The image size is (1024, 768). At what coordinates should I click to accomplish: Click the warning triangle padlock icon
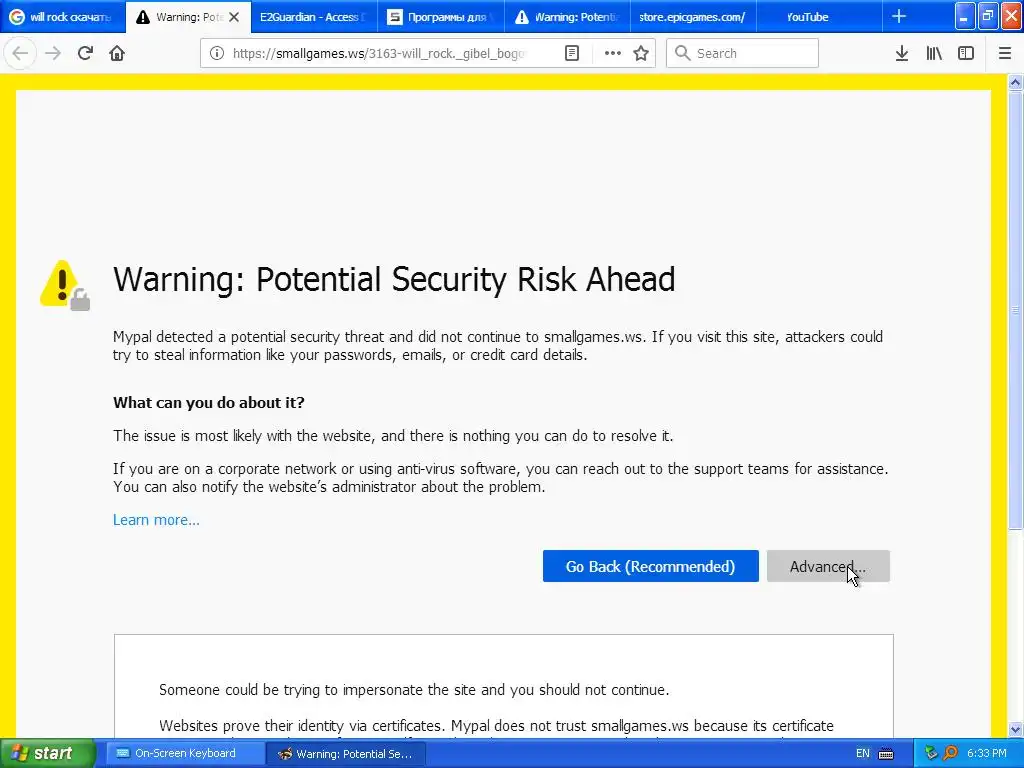(65, 285)
